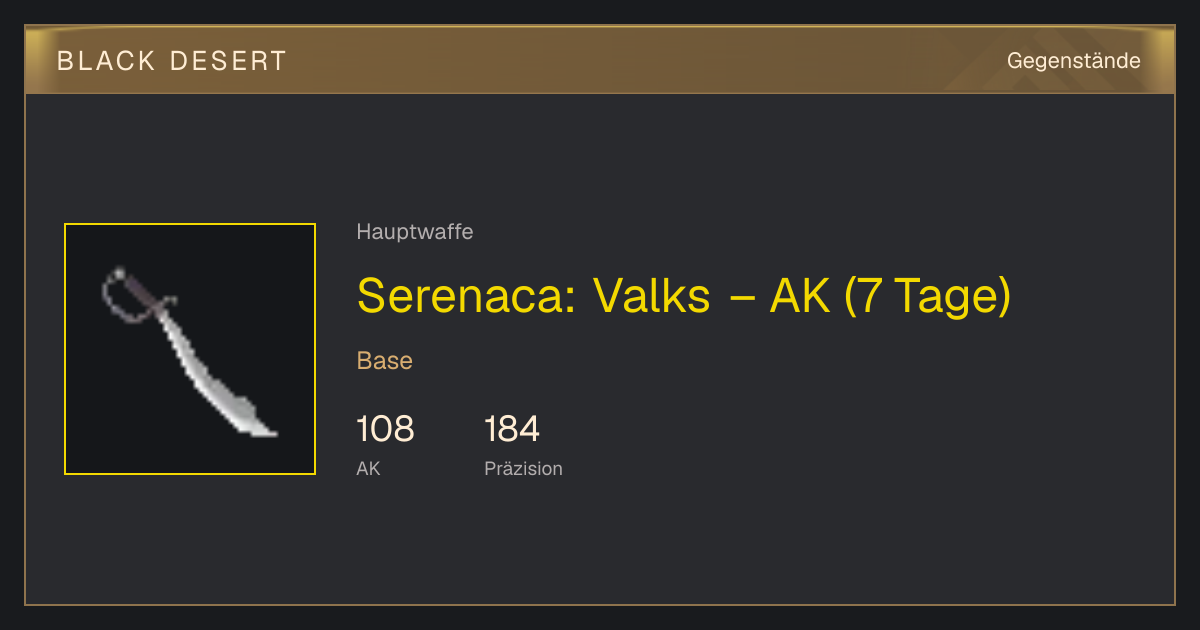Select the Base enhancement level label

click(x=385, y=361)
